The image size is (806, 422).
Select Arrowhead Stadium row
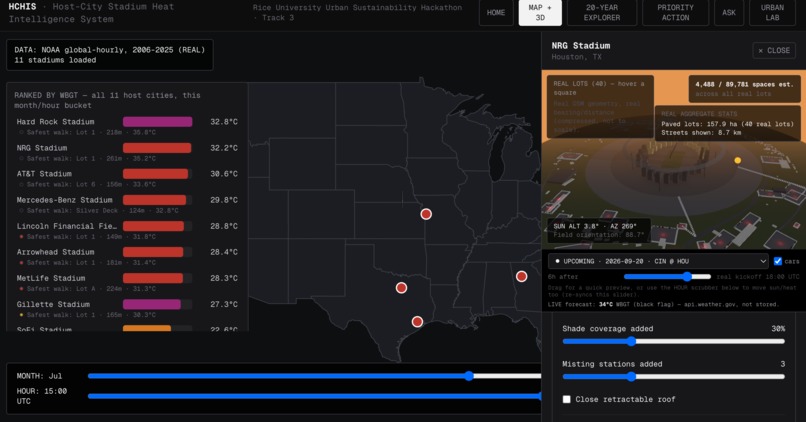click(127, 257)
